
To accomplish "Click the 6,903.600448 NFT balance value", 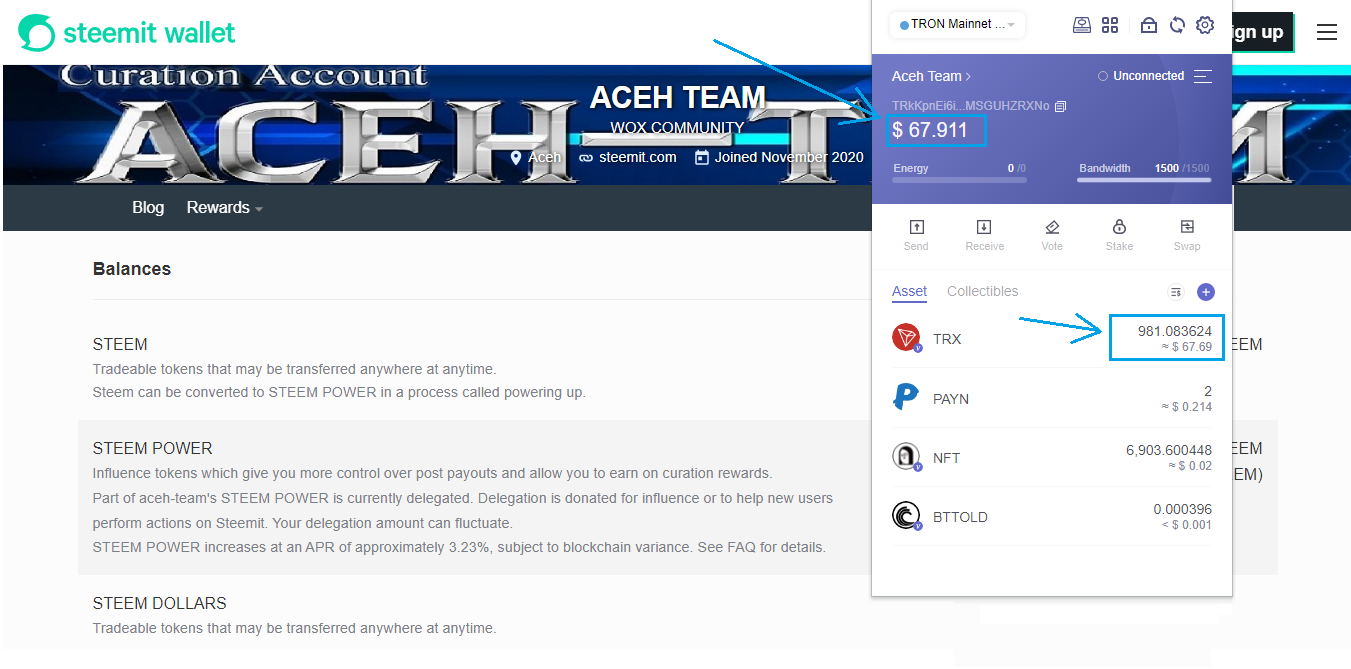I will (x=1169, y=450).
